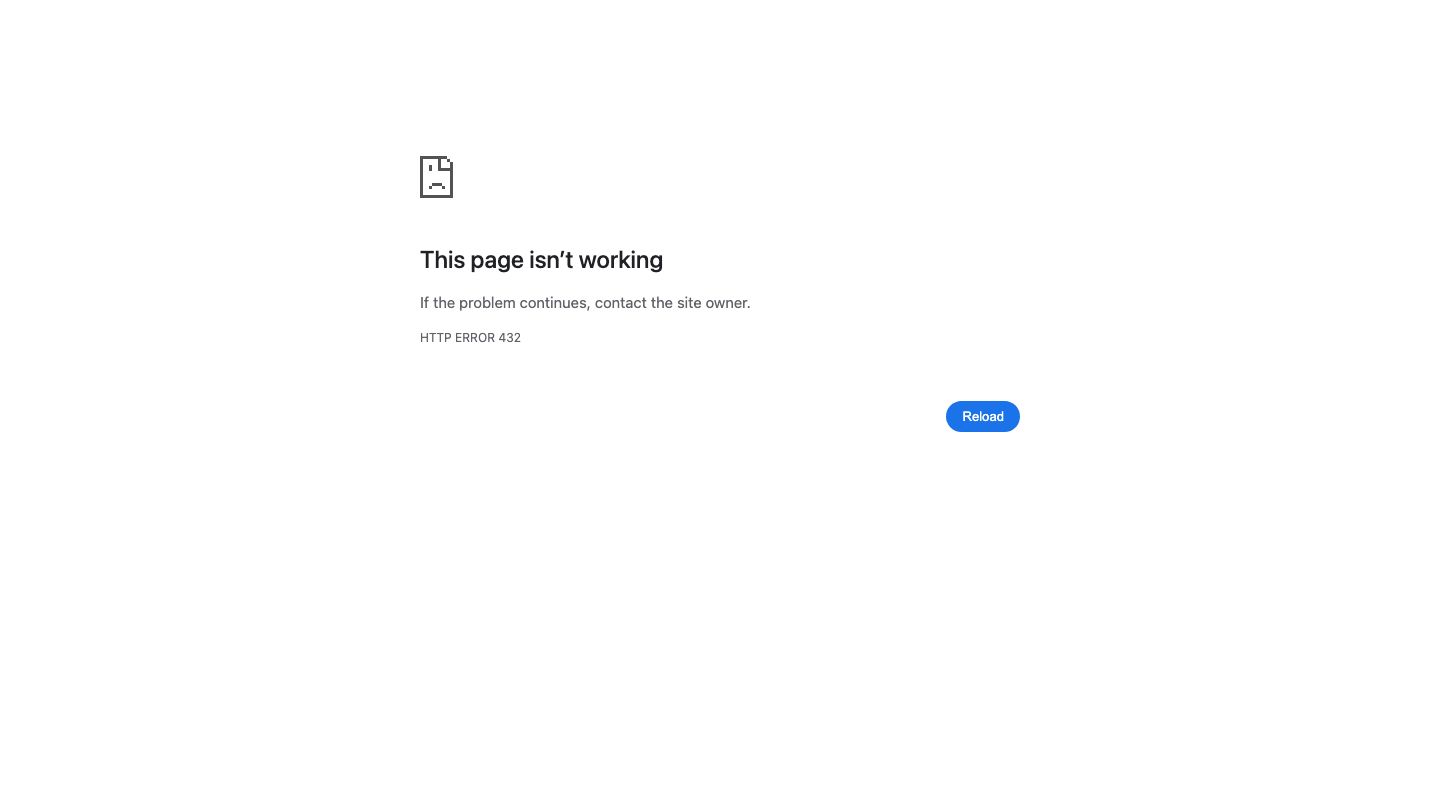1440x810 pixels.
Task: Click the HTTP ERROR 432 text
Action: pyautogui.click(x=470, y=338)
